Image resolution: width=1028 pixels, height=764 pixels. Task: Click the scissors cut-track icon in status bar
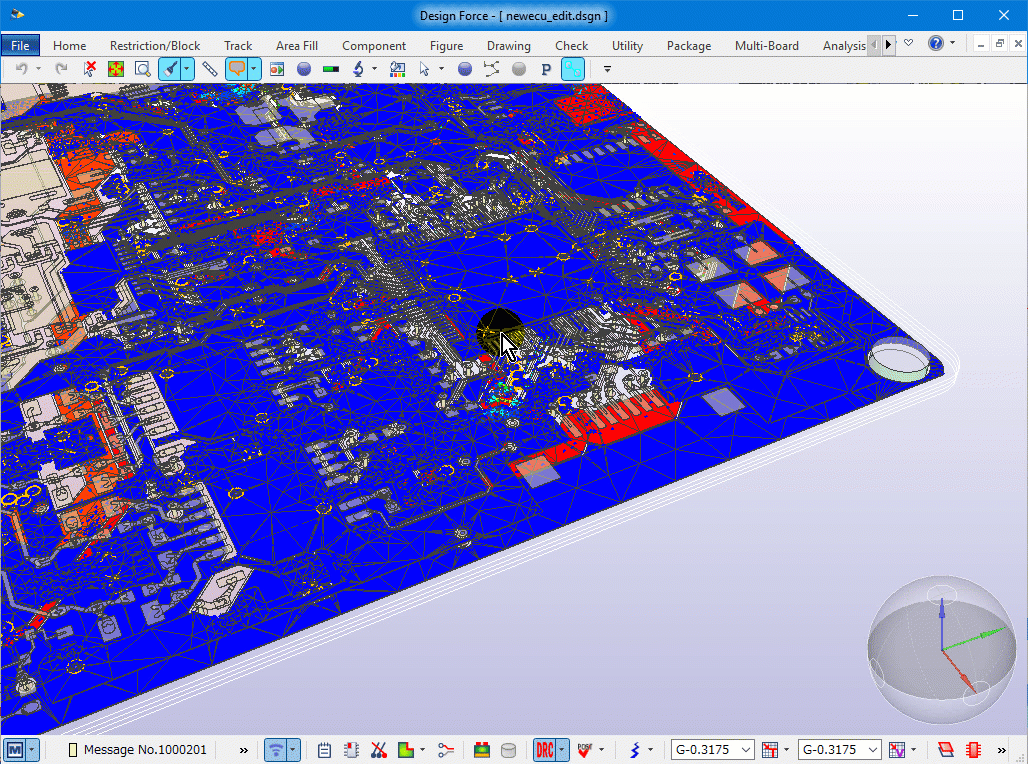(x=379, y=750)
